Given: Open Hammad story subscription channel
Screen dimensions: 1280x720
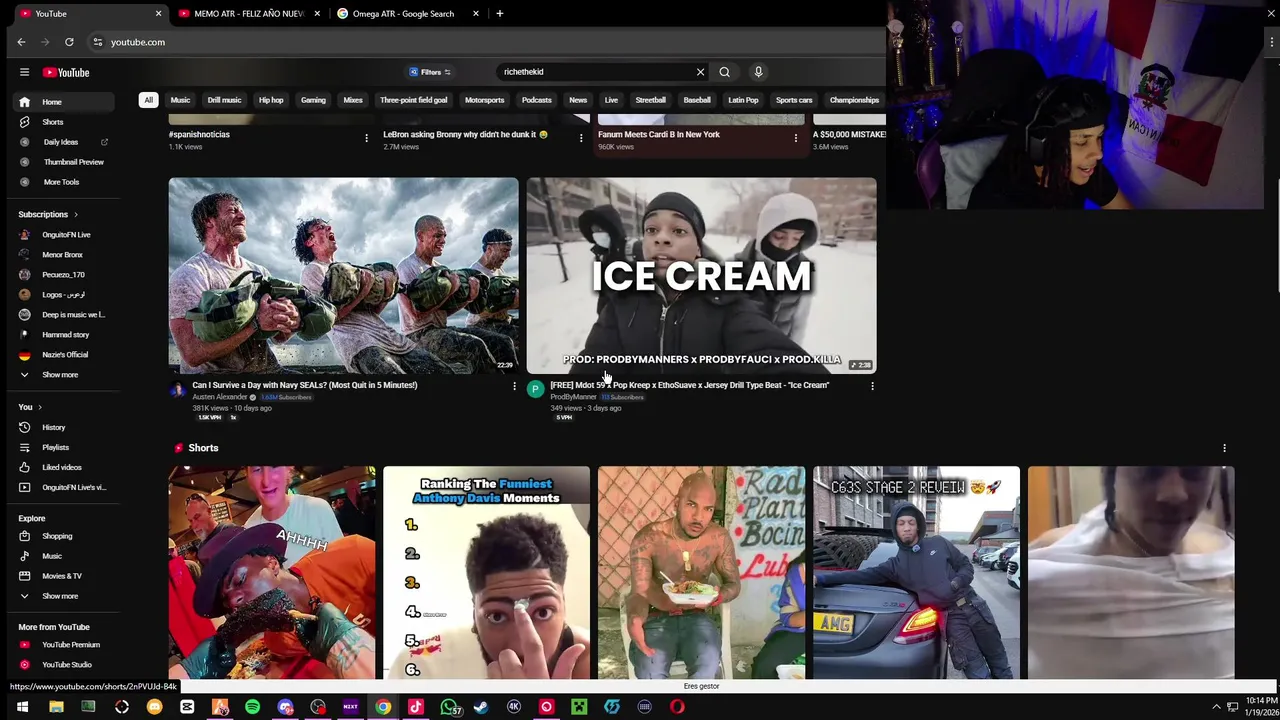Looking at the screenshot, I should (65, 335).
